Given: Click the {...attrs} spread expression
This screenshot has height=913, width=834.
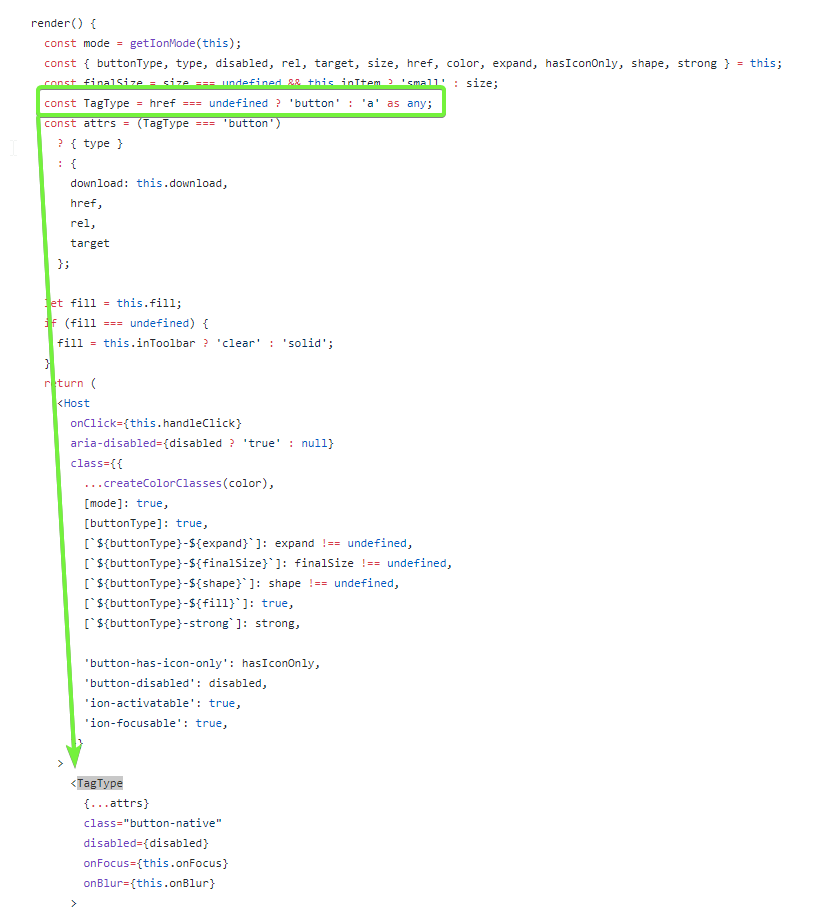Looking at the screenshot, I should 115,802.
